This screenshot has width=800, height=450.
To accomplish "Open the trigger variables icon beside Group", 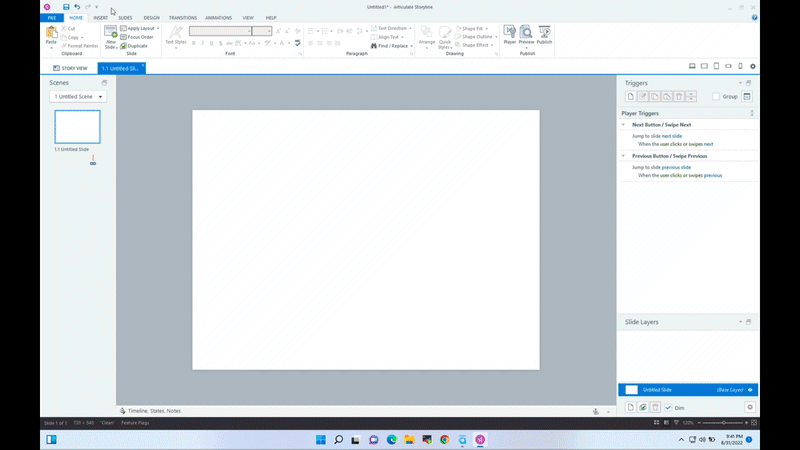I will point(747,97).
